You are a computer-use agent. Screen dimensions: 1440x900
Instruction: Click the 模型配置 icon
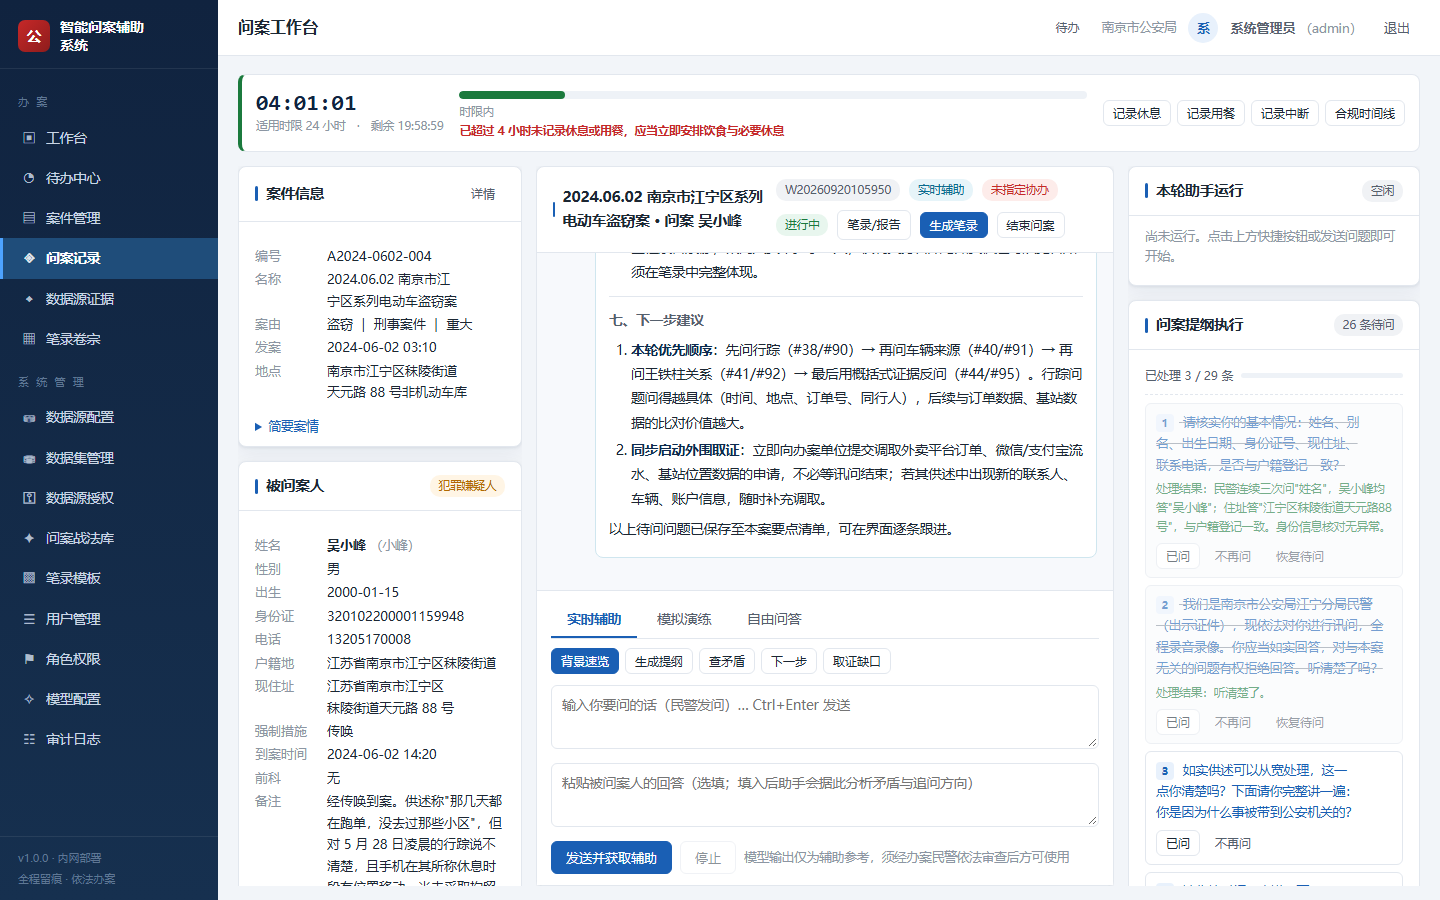[29, 699]
